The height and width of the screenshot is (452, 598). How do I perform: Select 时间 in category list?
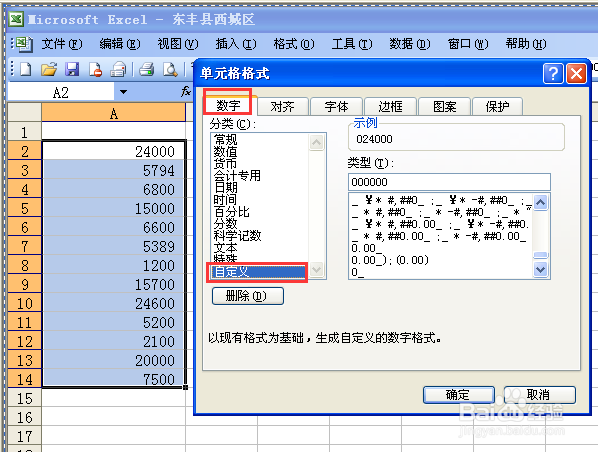(225, 199)
